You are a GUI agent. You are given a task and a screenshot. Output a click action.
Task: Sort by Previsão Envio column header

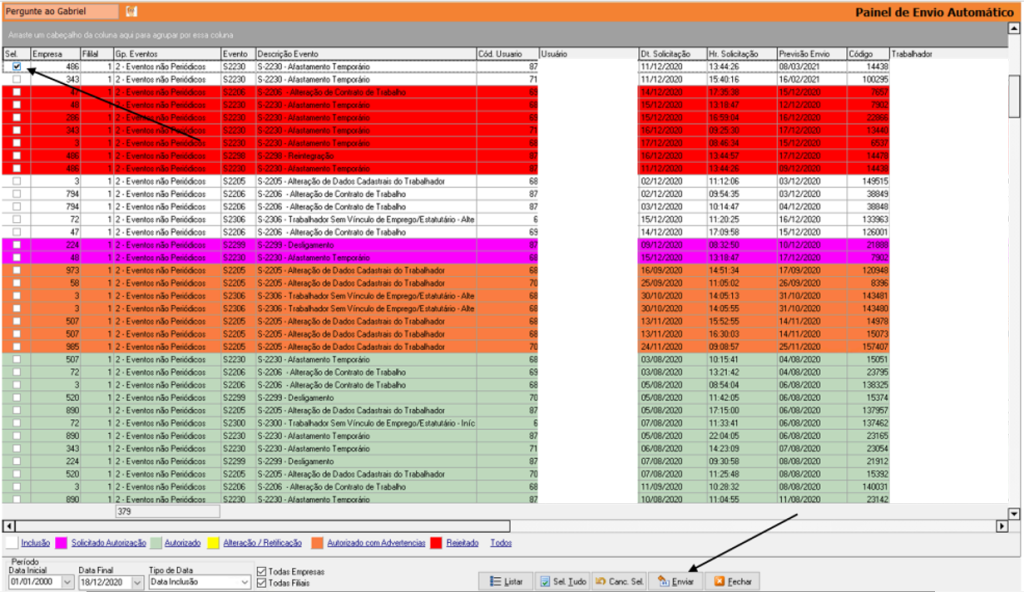(812, 54)
